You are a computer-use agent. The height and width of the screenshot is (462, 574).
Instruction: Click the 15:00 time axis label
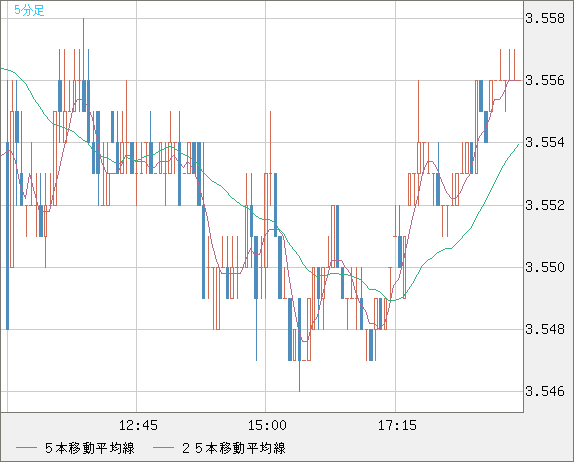[x=268, y=425]
